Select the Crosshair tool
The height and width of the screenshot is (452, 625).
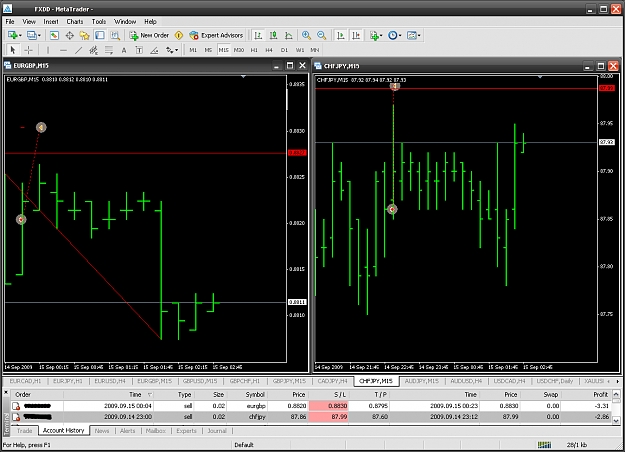click(28, 50)
